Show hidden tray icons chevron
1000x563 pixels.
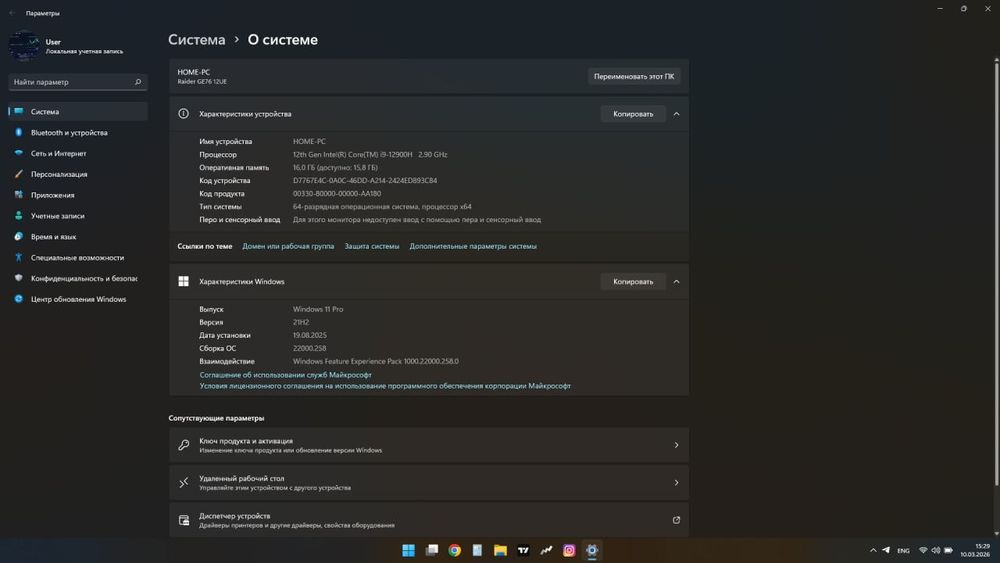point(873,550)
